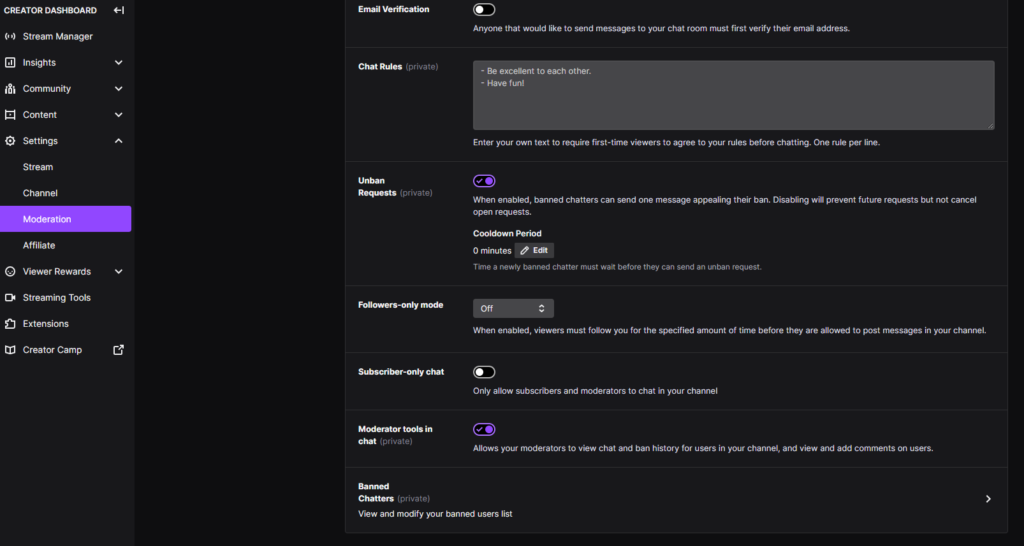Open the Followers-only mode dropdown
Image resolution: width=1024 pixels, height=546 pixels.
click(513, 308)
